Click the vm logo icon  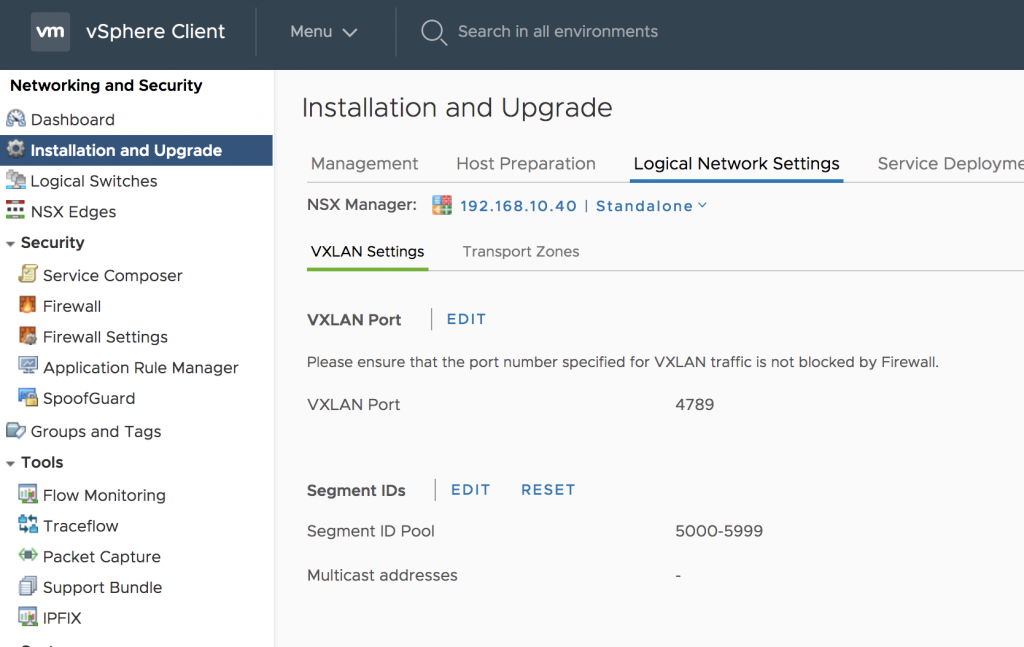(x=50, y=31)
